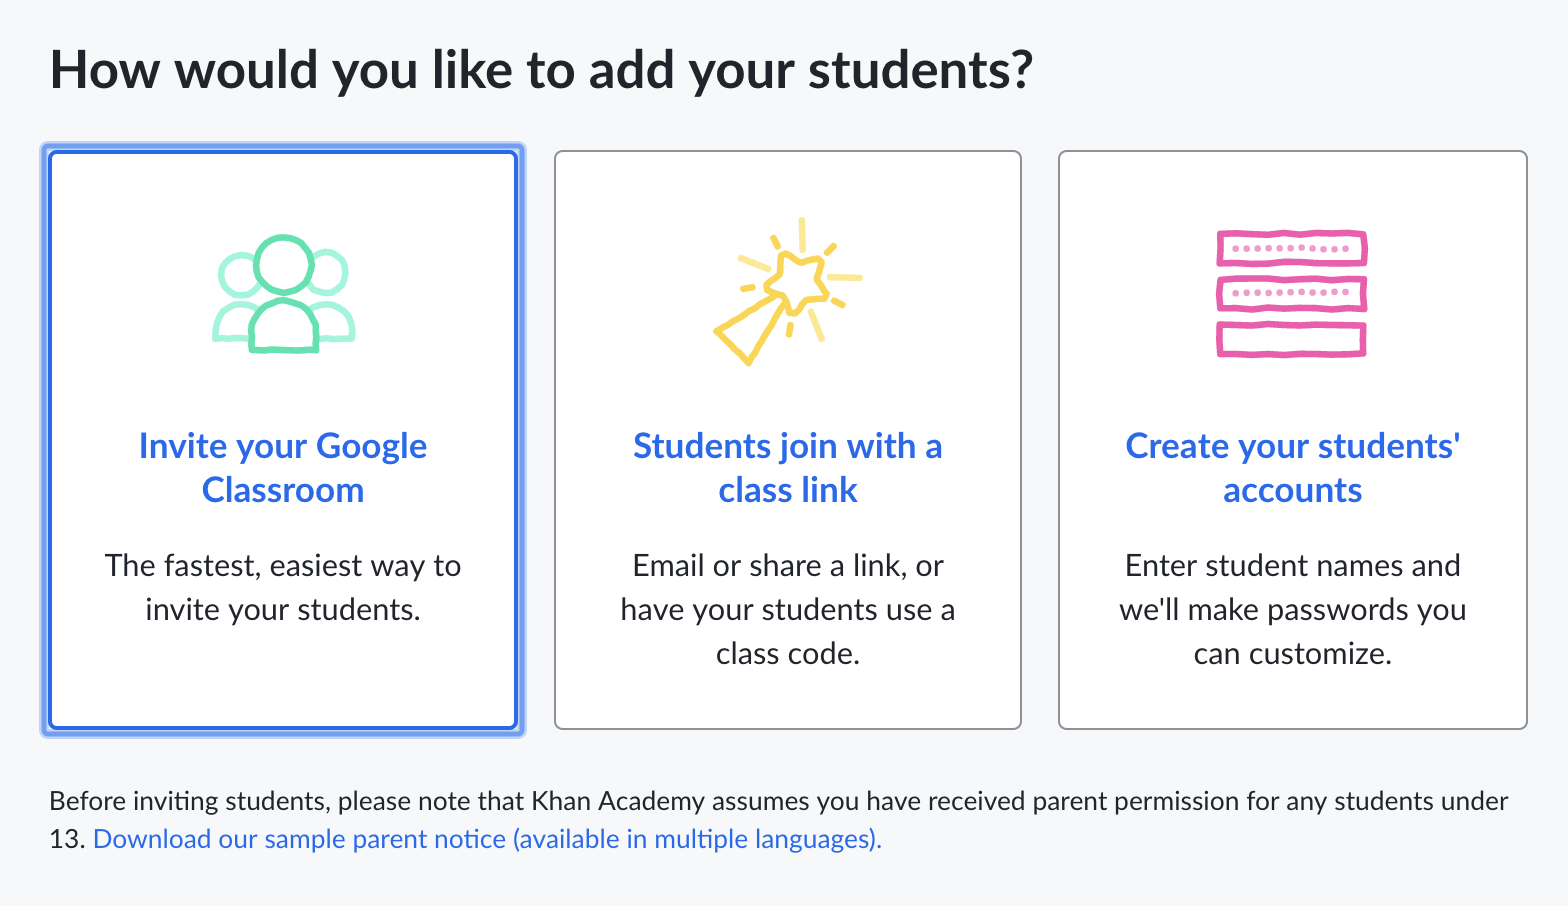Open Invite your Google Classroom

click(283, 467)
